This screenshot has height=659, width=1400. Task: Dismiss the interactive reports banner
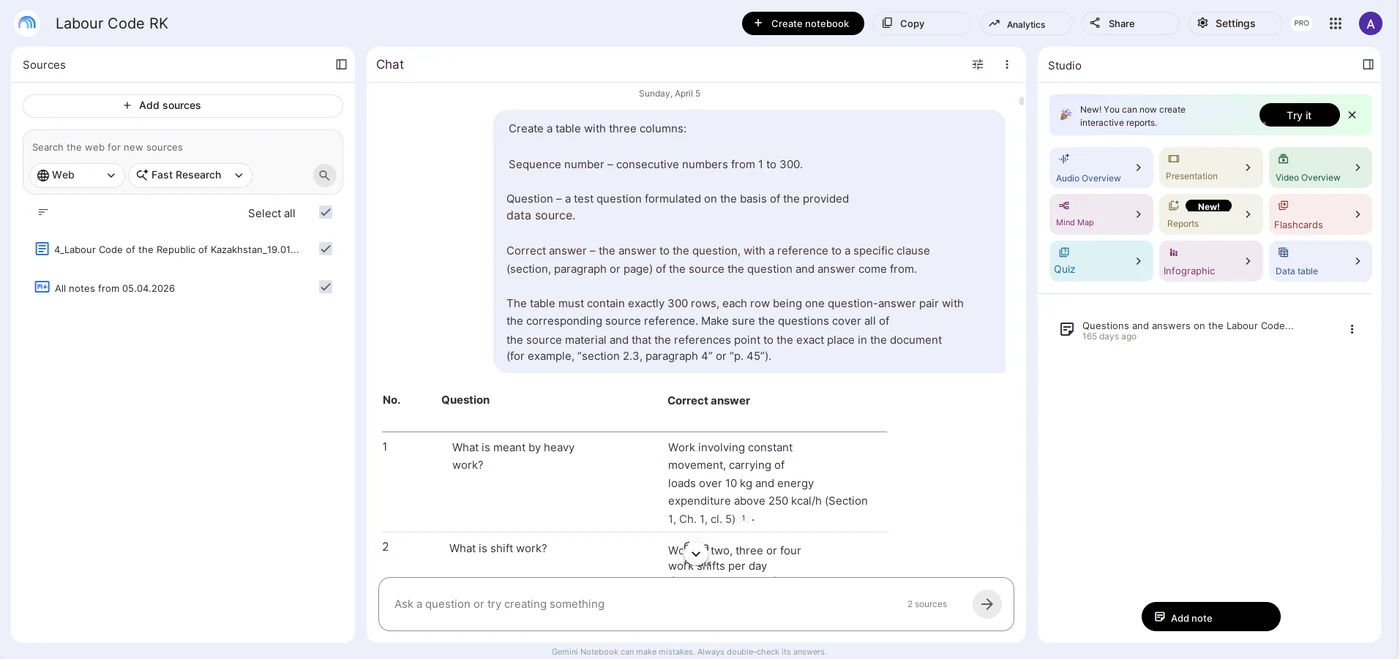pos(1352,115)
